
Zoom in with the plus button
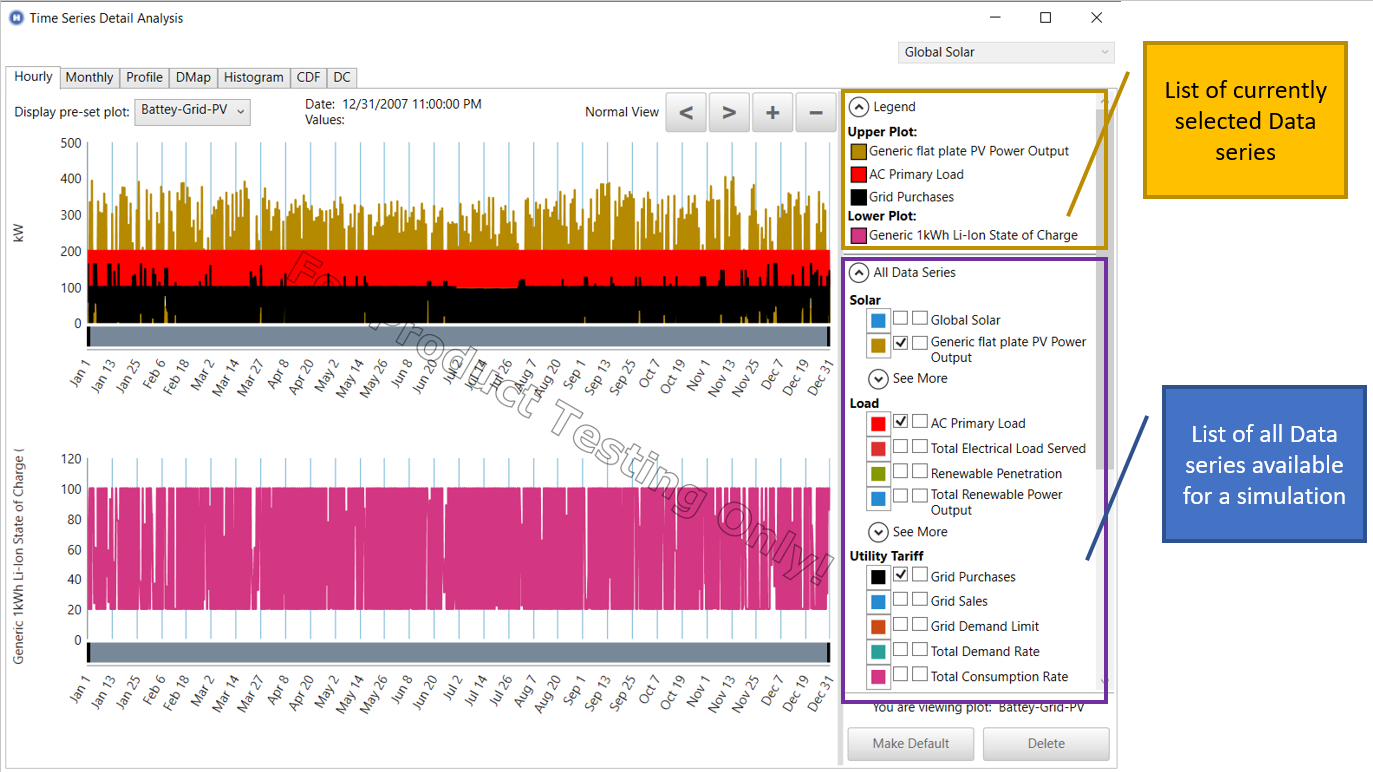772,113
